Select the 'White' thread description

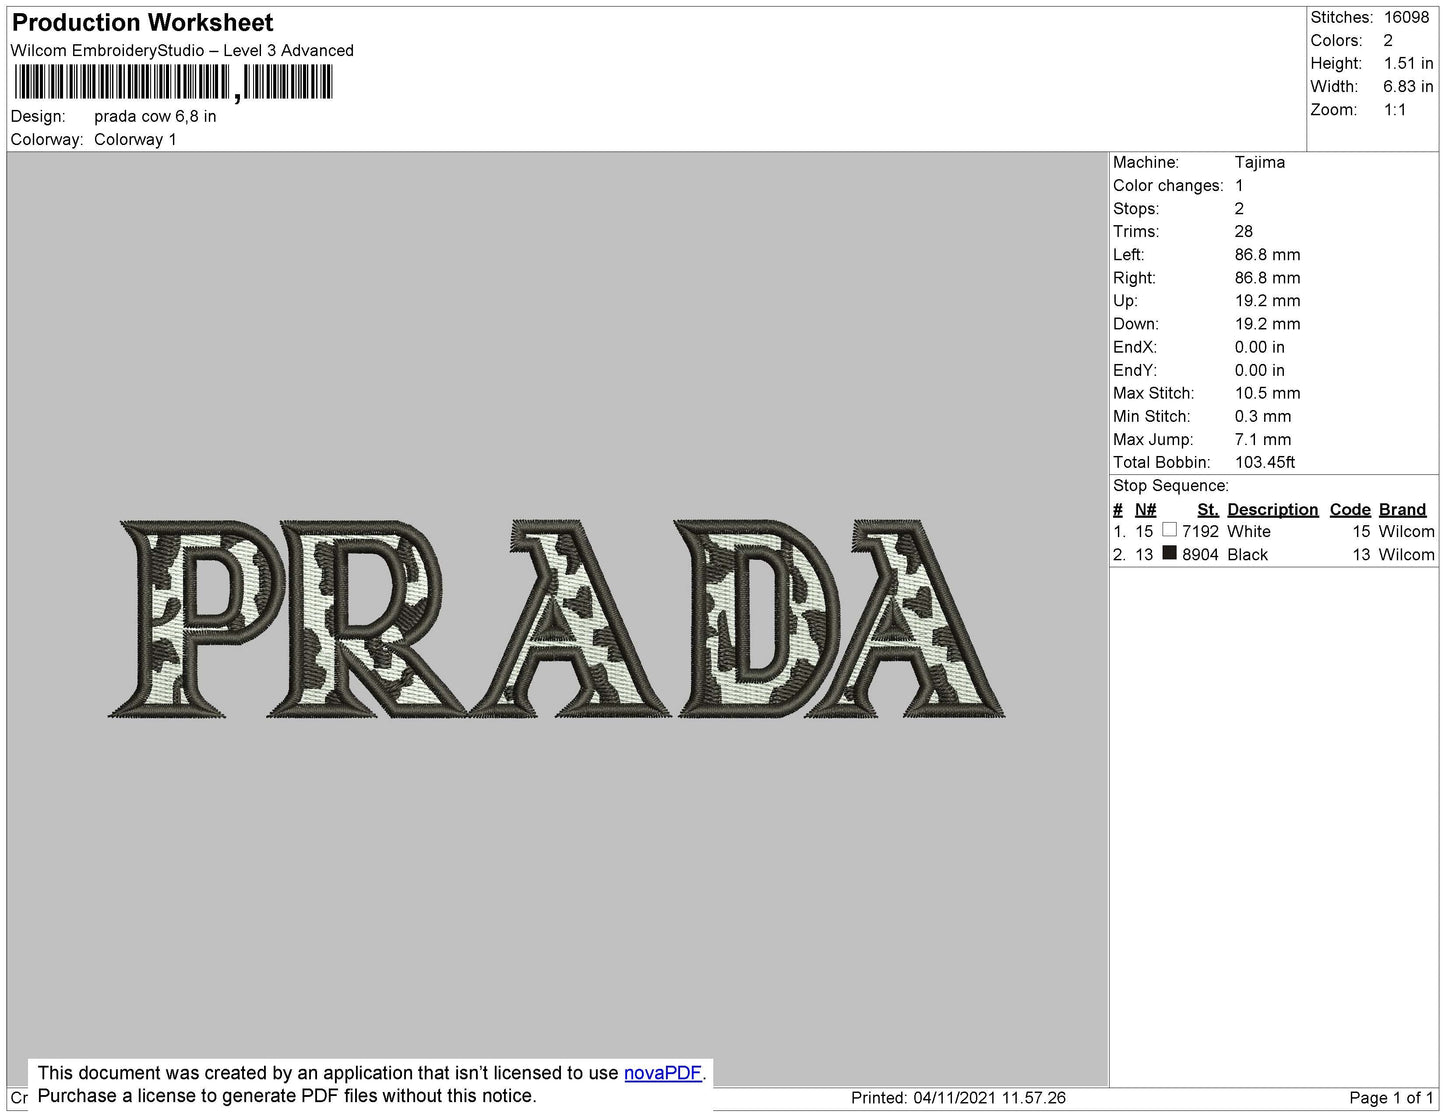(1249, 531)
